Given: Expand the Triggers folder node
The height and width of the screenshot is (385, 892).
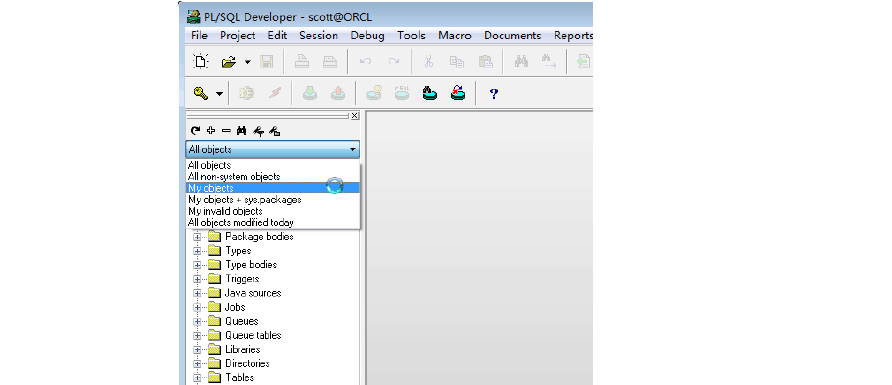Looking at the screenshot, I should point(197,279).
